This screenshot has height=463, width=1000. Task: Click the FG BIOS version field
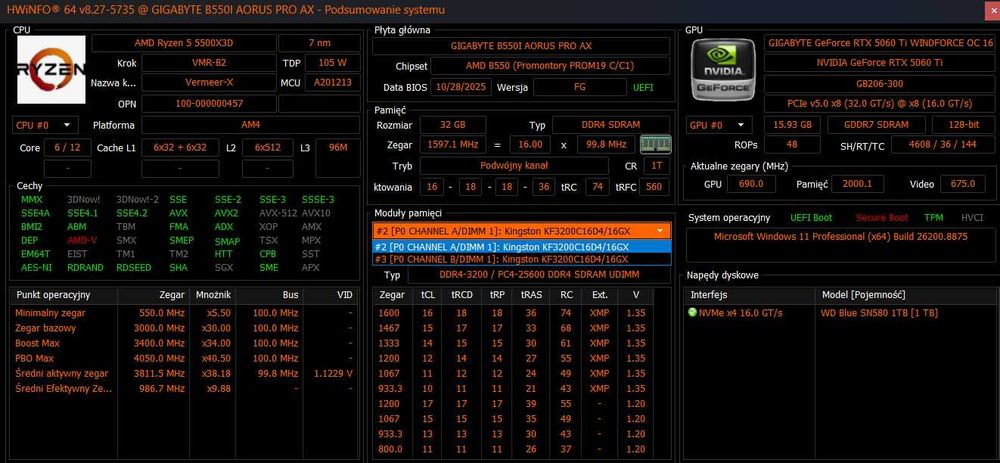(580, 87)
